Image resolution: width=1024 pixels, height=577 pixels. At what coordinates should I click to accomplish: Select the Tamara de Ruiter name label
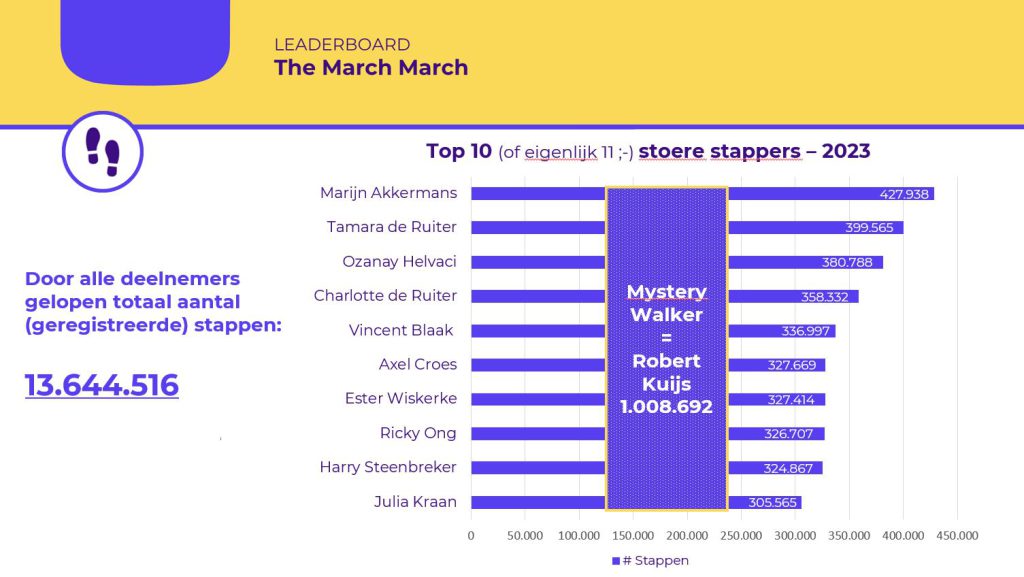coord(391,227)
